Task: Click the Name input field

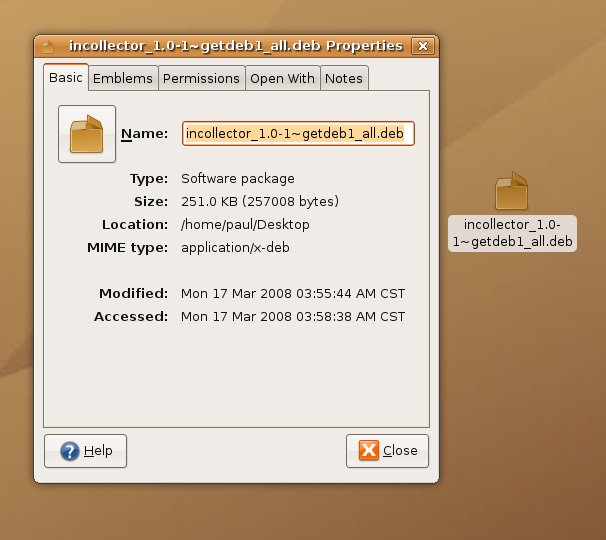Action: (x=298, y=134)
